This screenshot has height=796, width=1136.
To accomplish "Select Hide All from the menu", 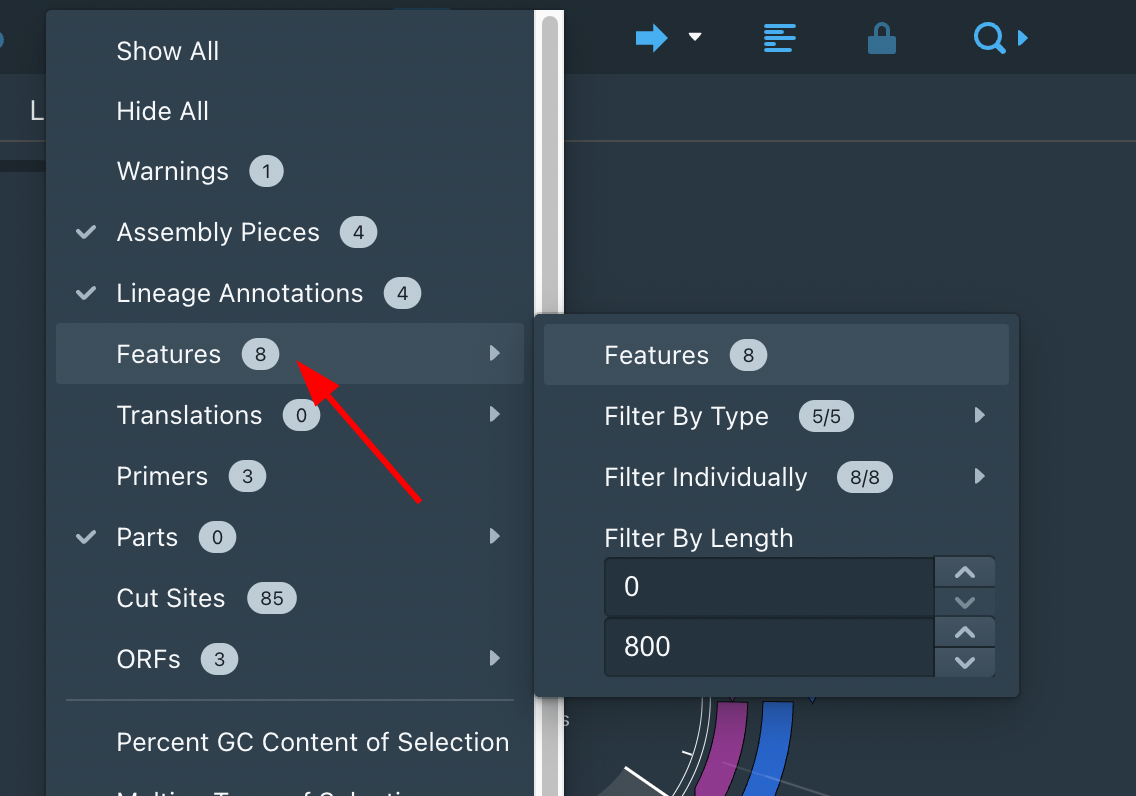I will [162, 111].
